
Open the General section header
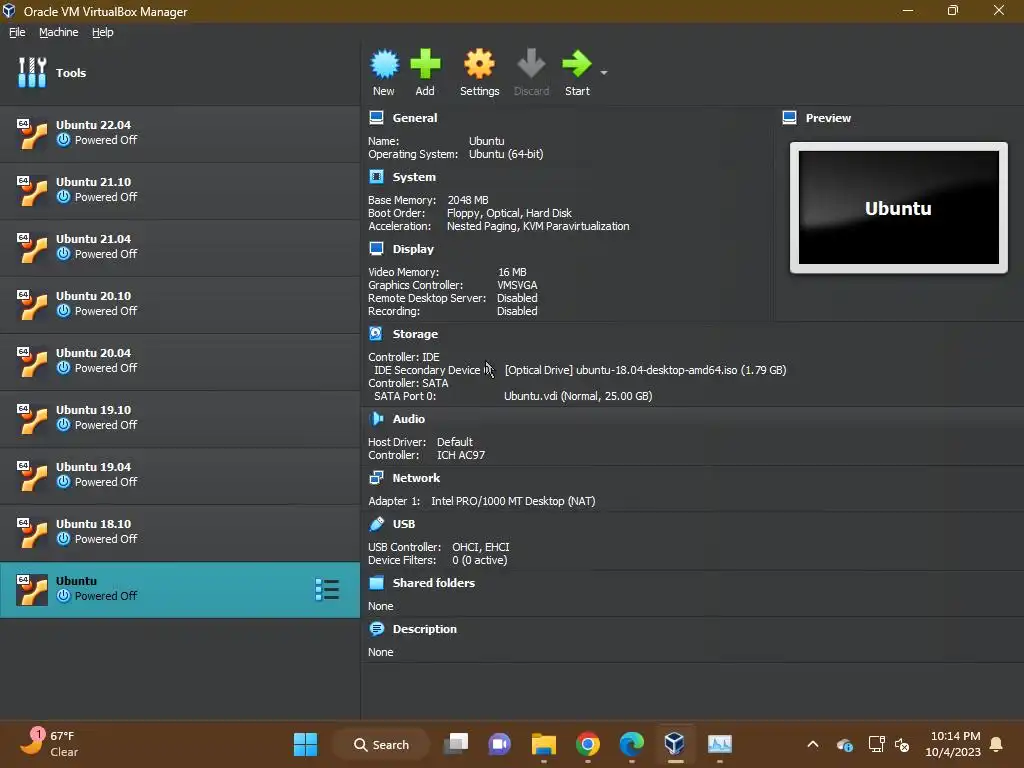coord(415,118)
